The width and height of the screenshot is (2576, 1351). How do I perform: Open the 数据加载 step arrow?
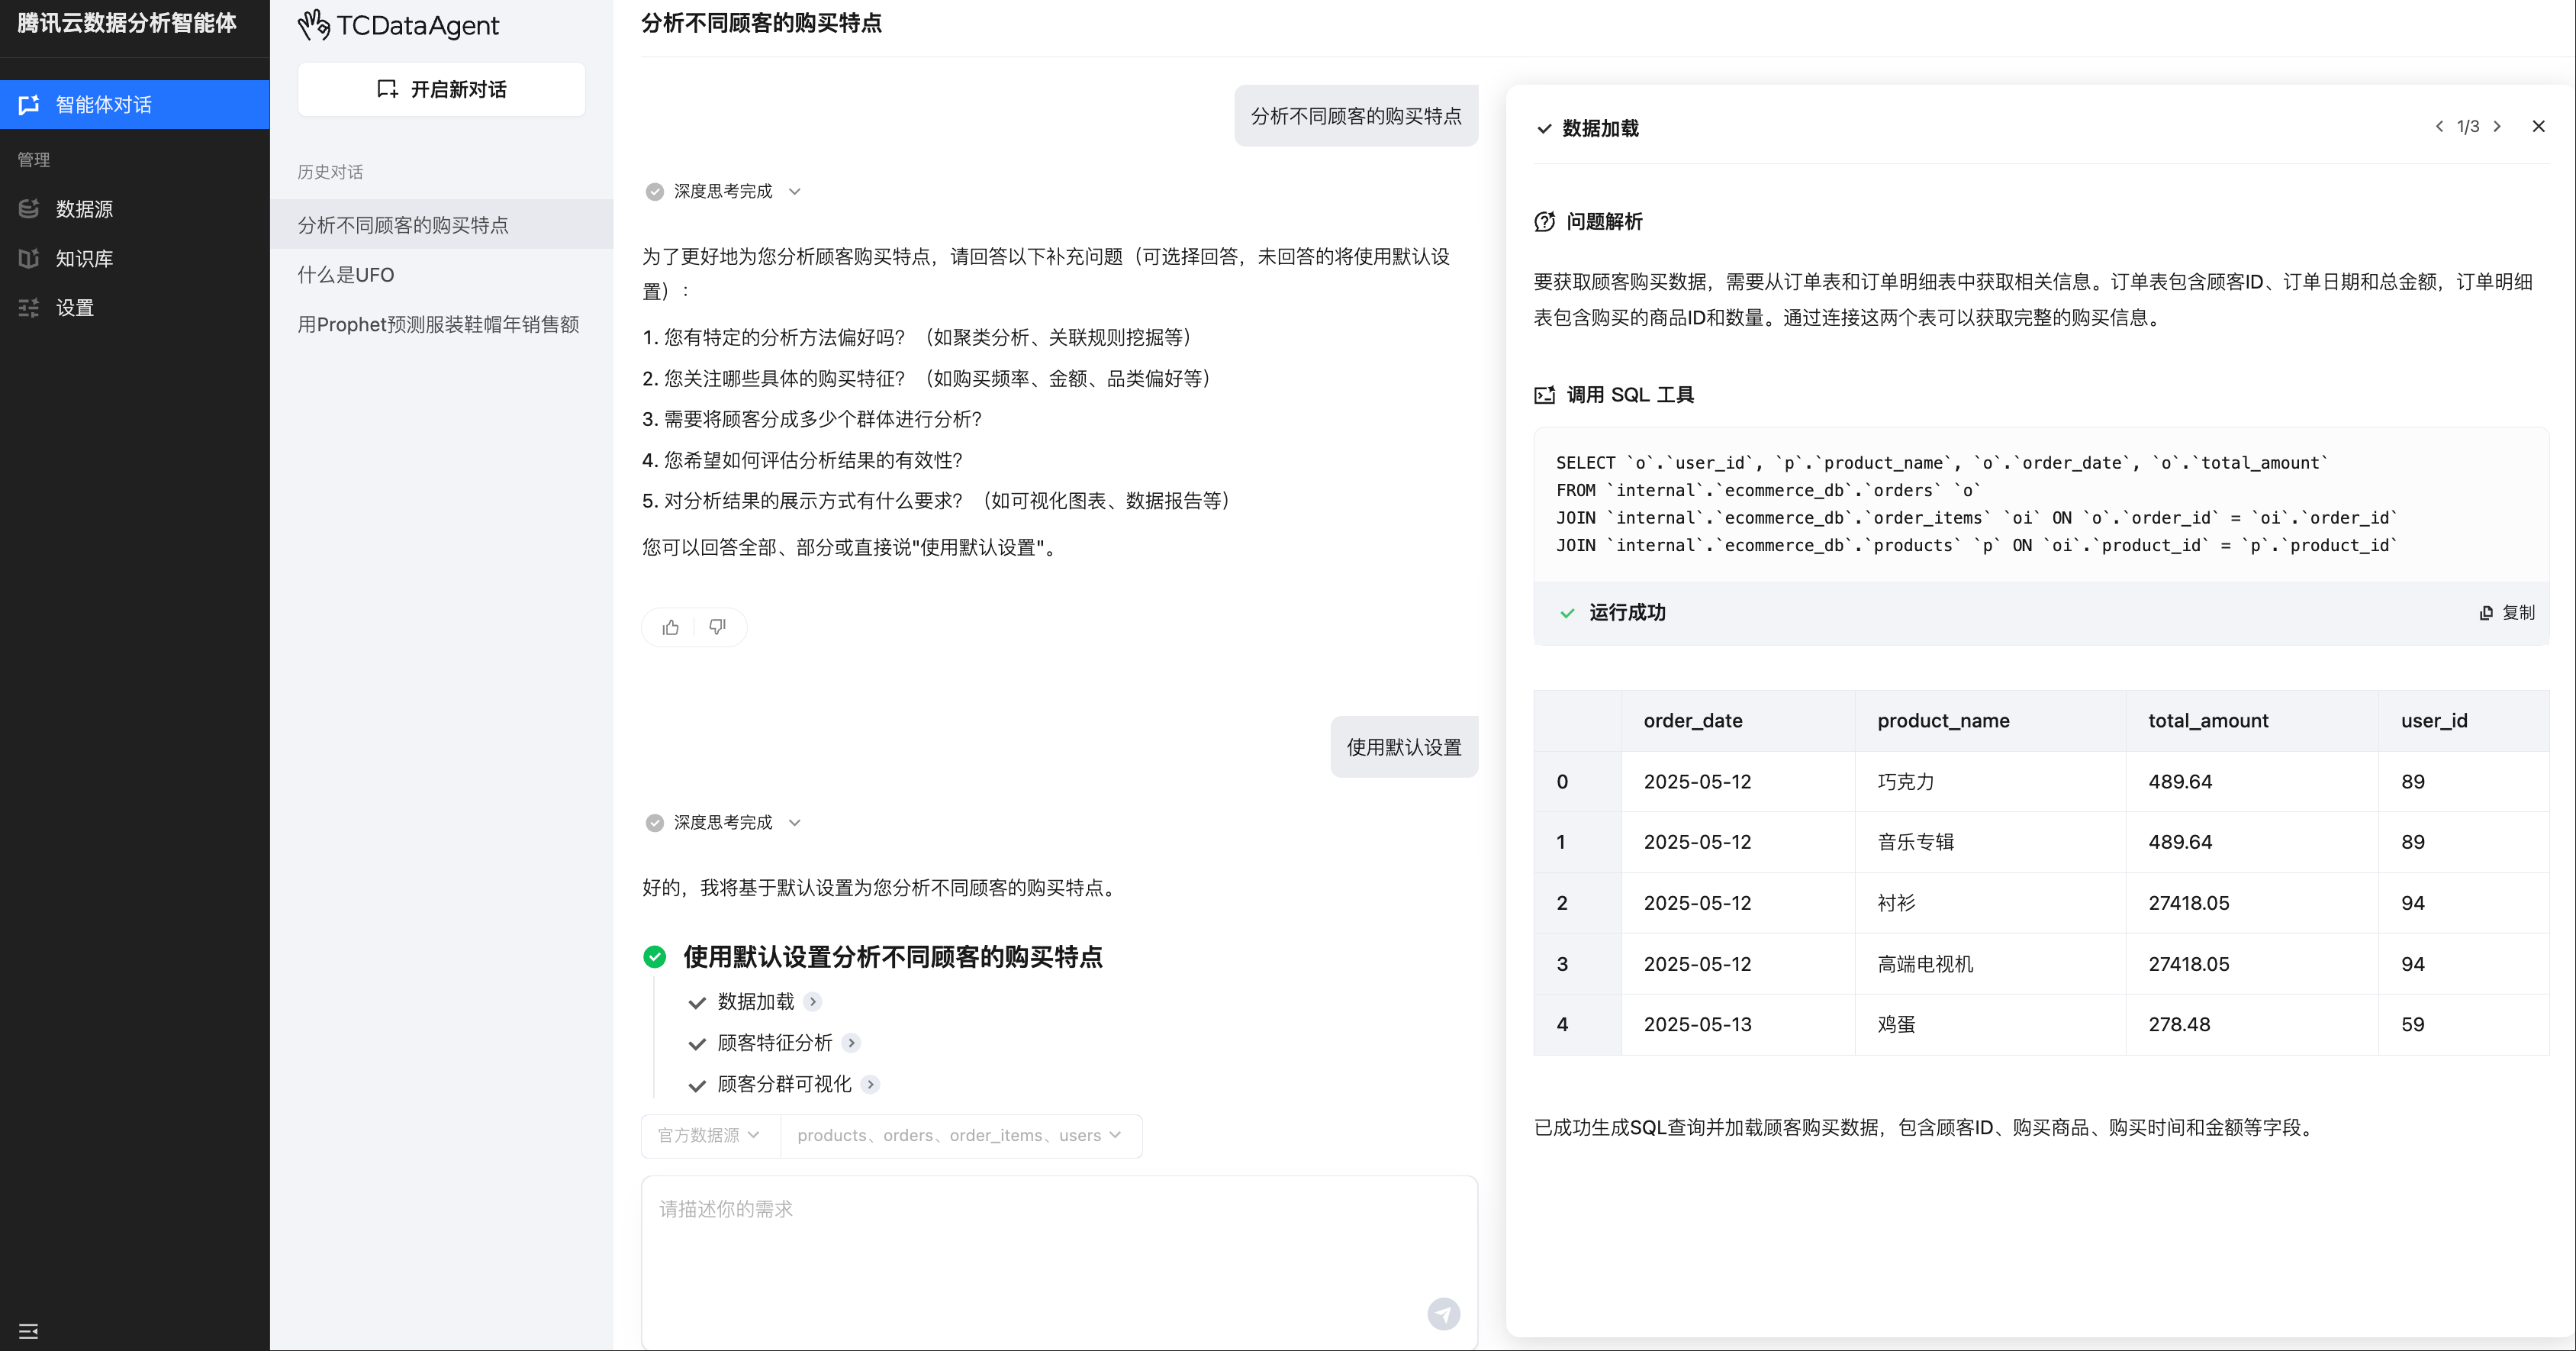pos(813,1001)
